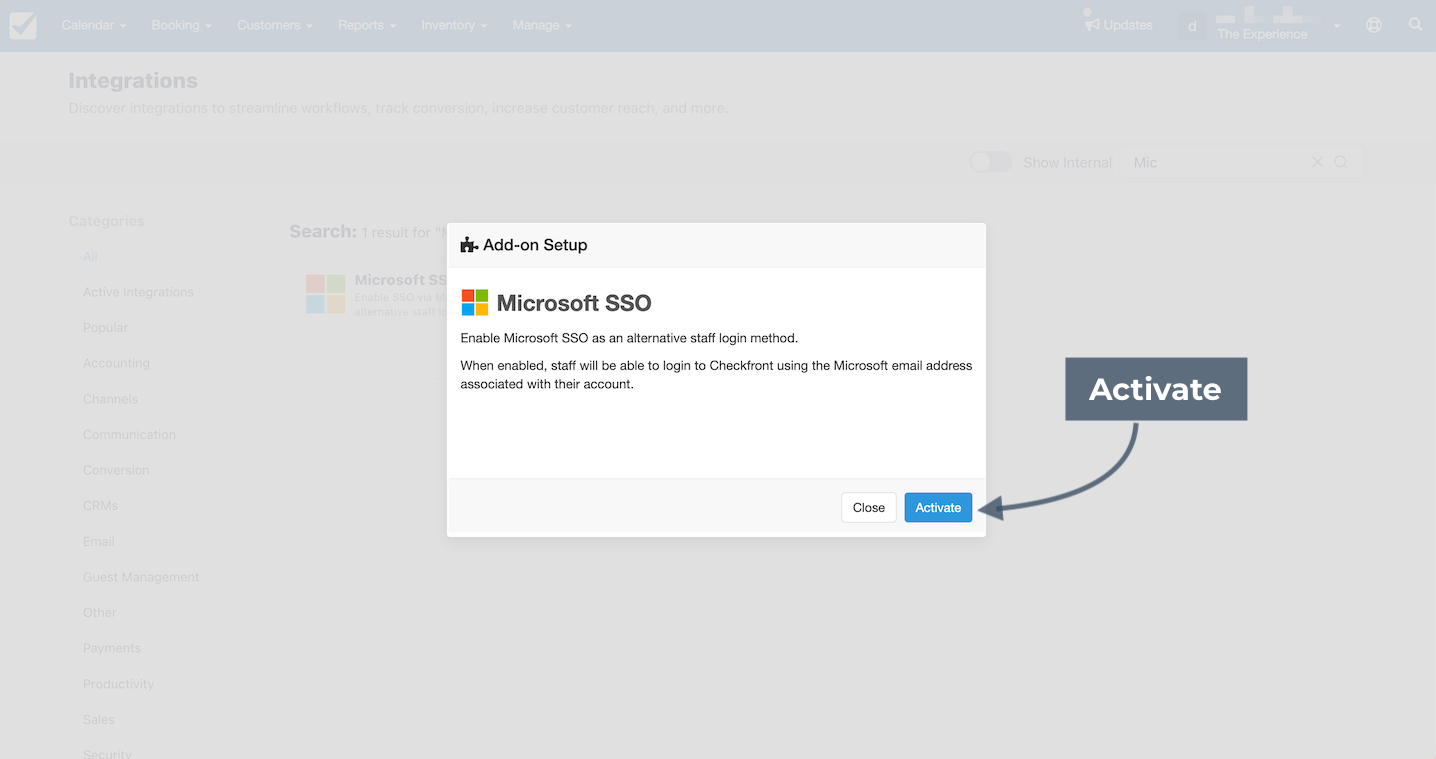This screenshot has width=1436, height=759.
Task: Select the CRMs category
Action: click(x=100, y=506)
